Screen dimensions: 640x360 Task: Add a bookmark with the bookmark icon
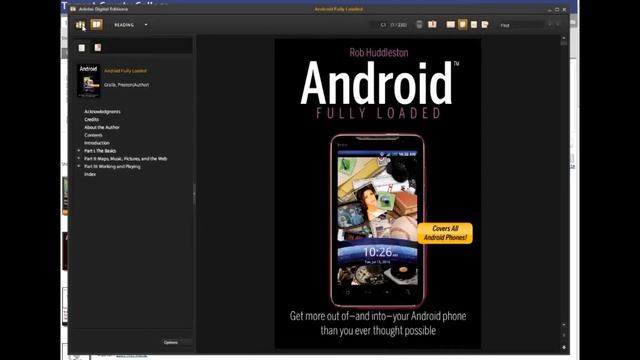(x=432, y=24)
